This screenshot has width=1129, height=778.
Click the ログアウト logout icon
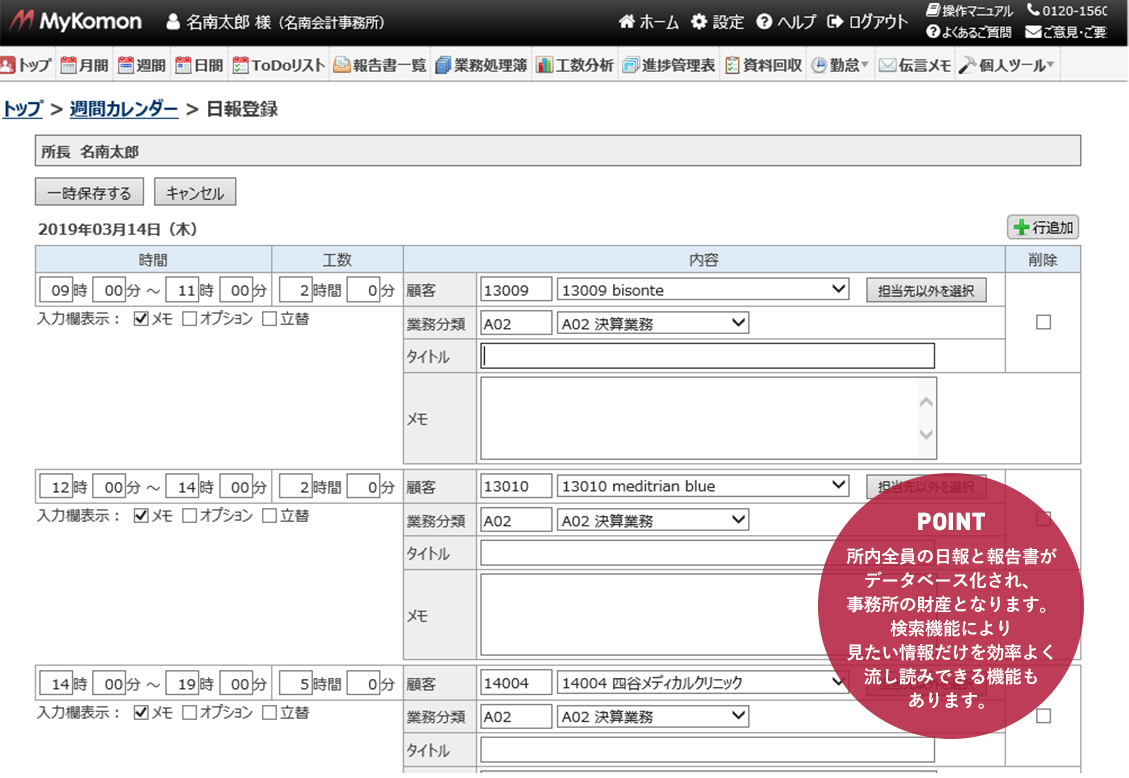835,22
